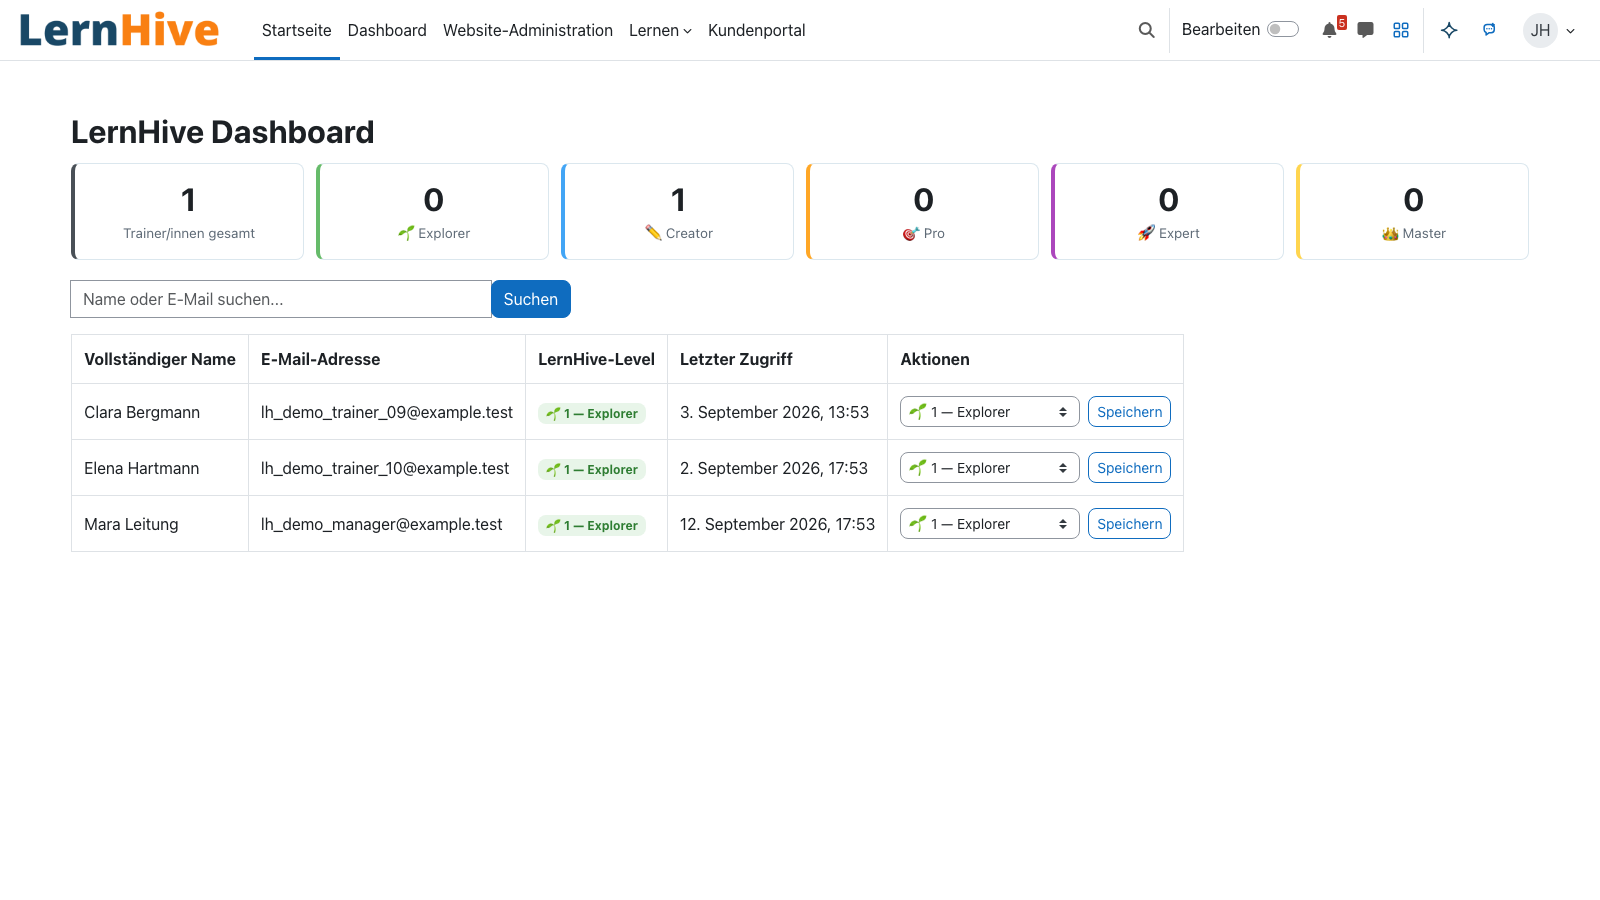Viewport: 1600px width, 900px height.
Task: Select the Pro stat card
Action: [922, 212]
